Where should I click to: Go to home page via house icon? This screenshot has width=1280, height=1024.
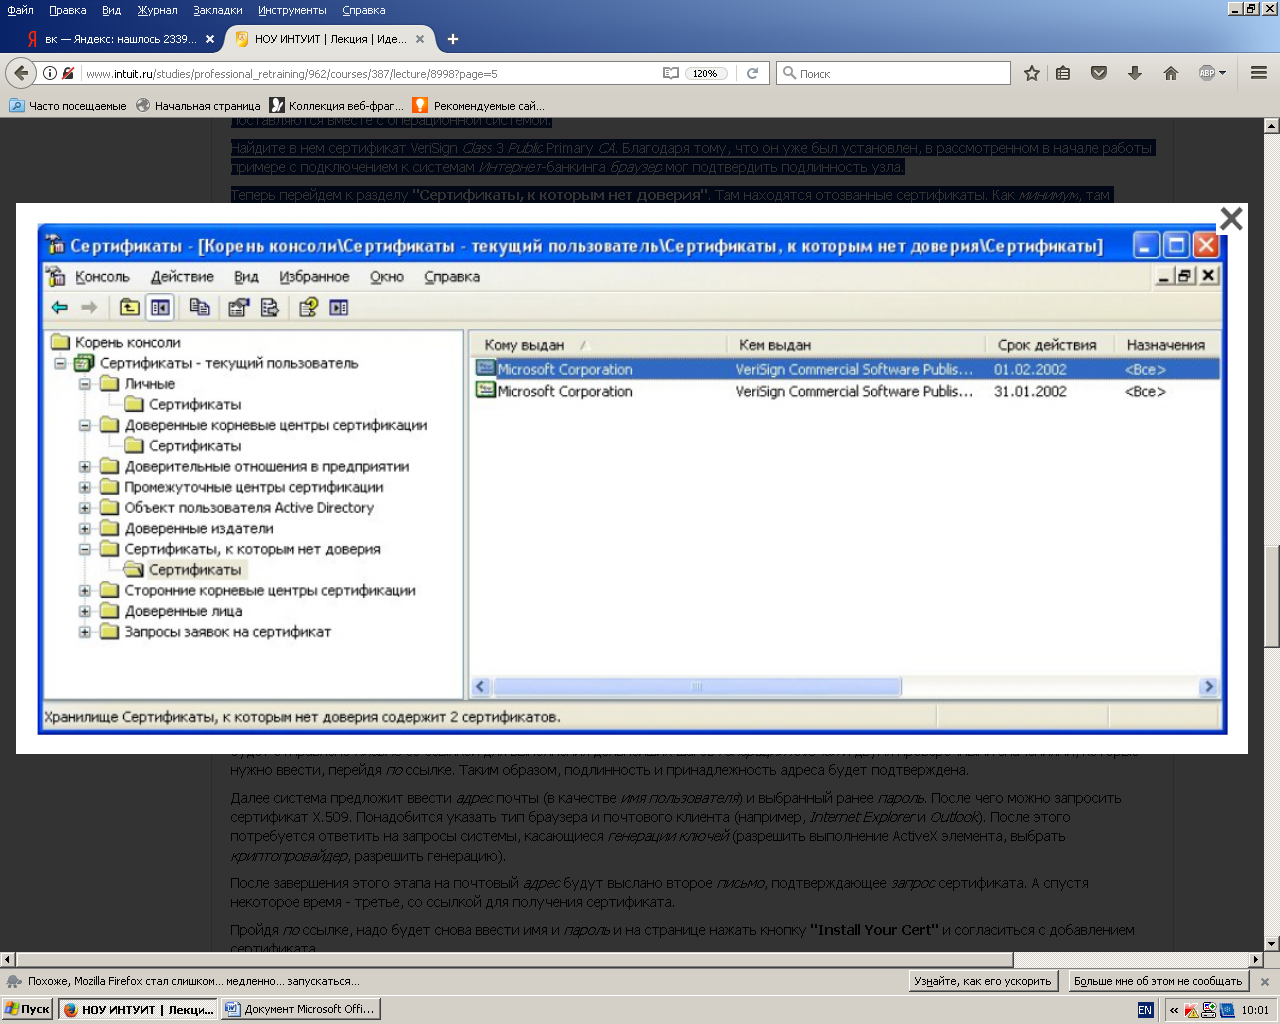click(x=1171, y=73)
